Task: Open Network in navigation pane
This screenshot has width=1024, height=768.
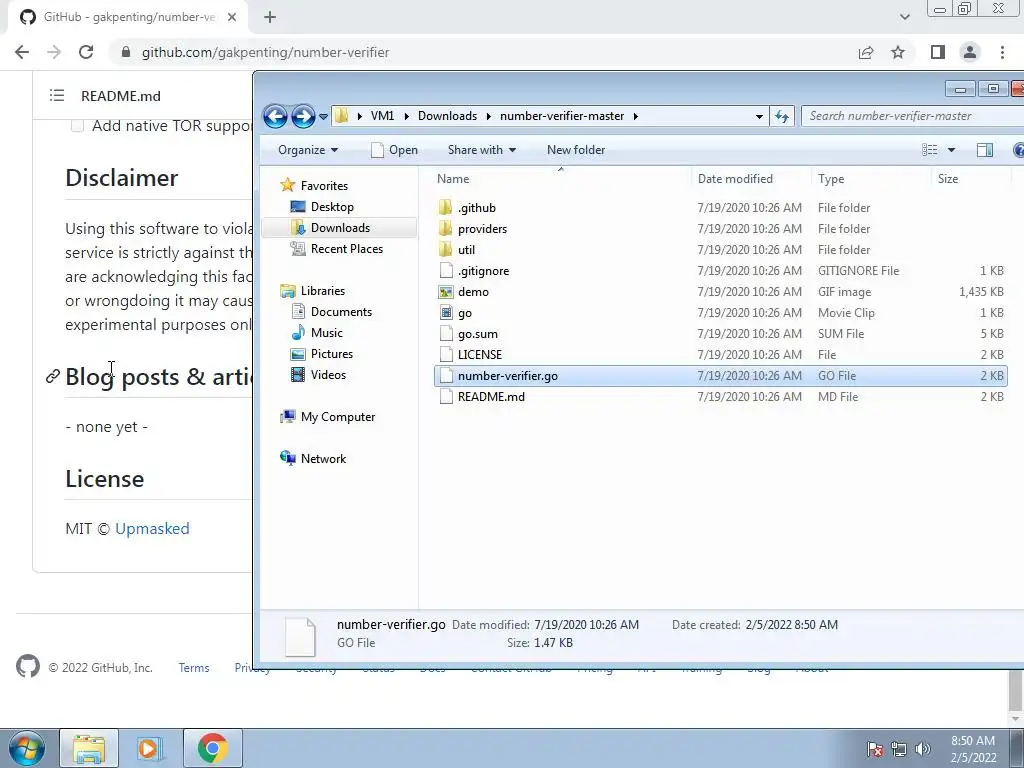Action: [x=323, y=458]
